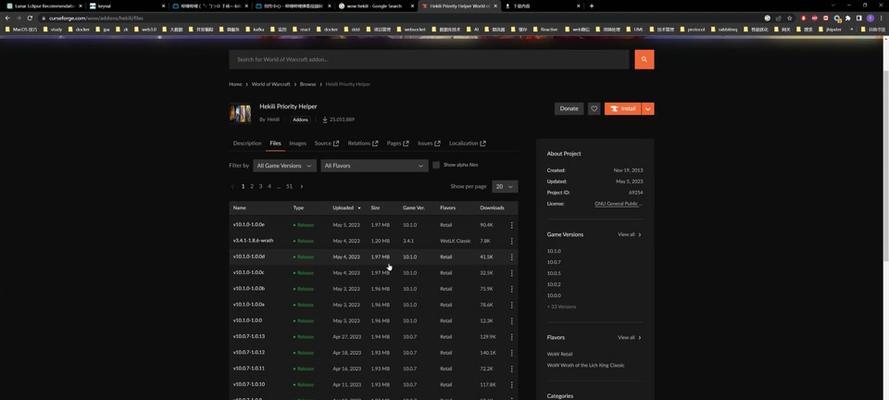
Task: Enable Show alpha files checkbox
Action: point(436,165)
